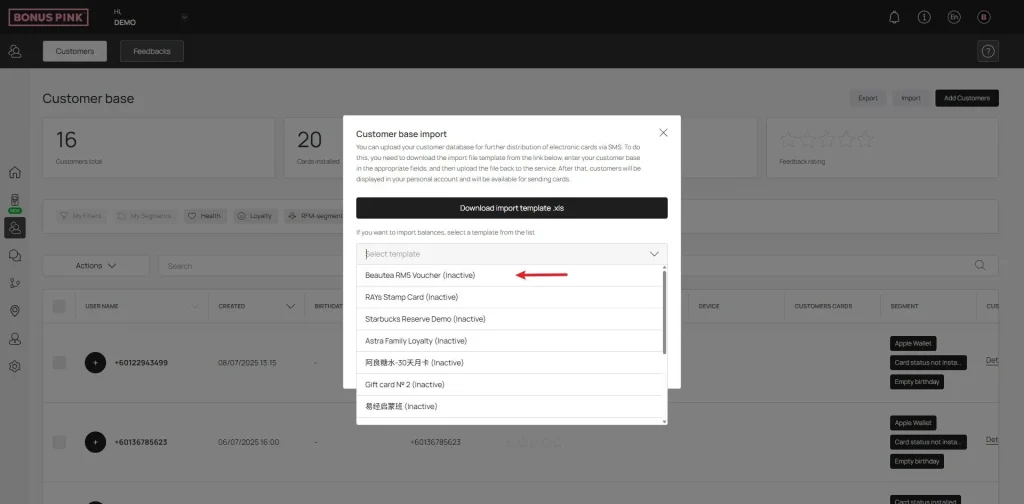Open the settings gear in sidebar
Viewport: 1024px width, 504px height.
(x=15, y=366)
